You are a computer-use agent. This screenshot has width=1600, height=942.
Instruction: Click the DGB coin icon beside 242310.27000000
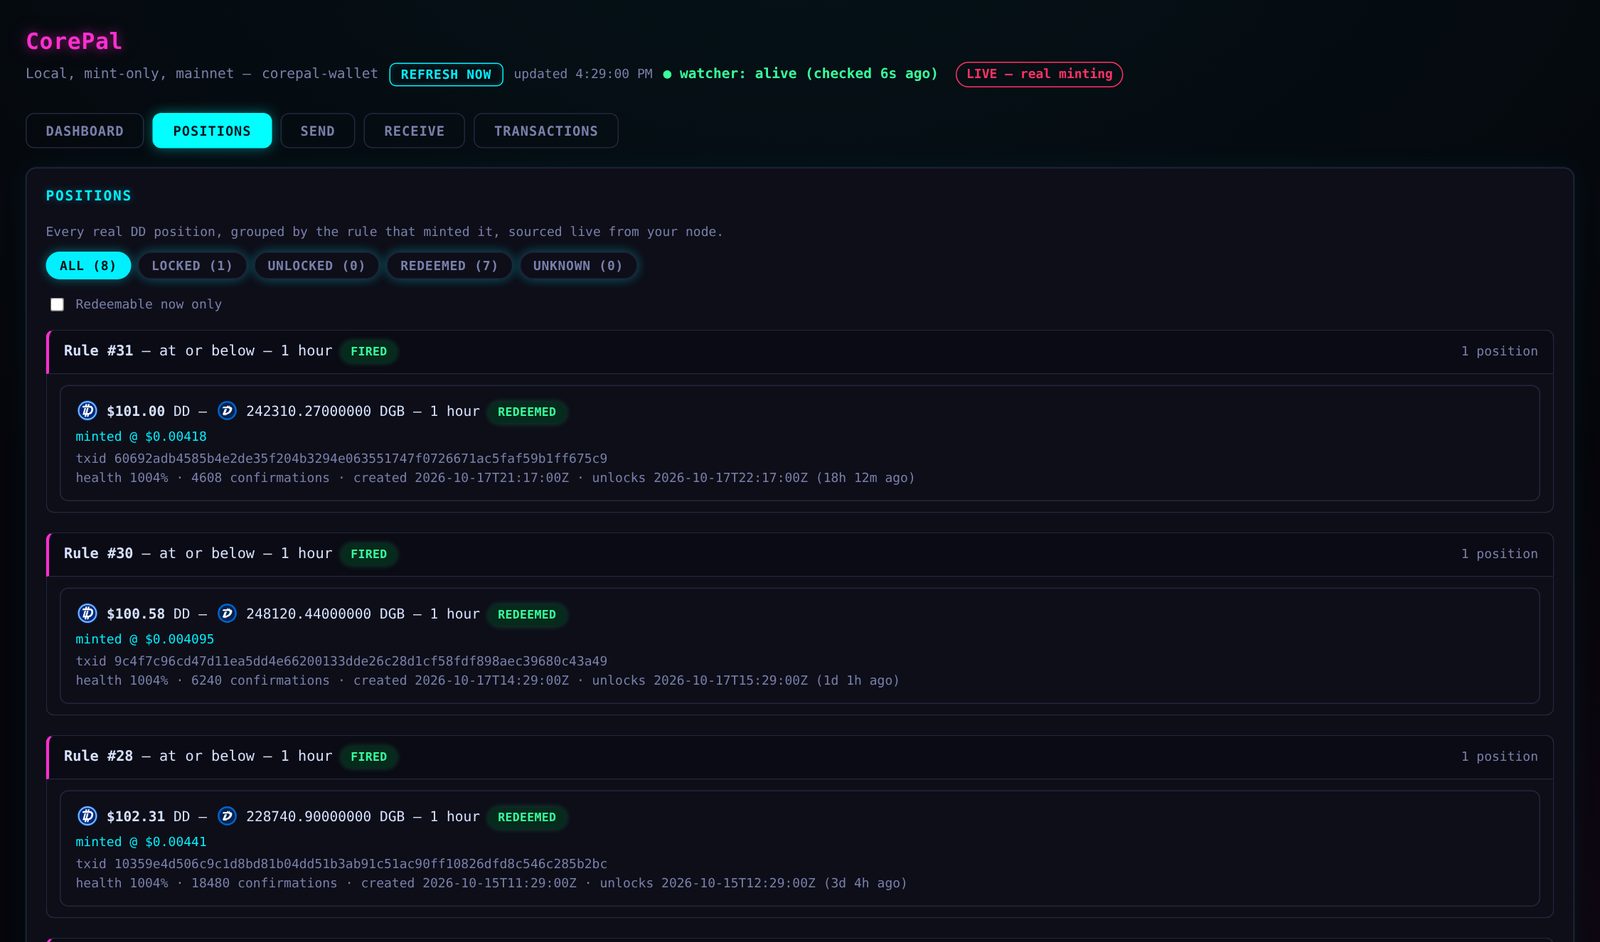click(227, 411)
